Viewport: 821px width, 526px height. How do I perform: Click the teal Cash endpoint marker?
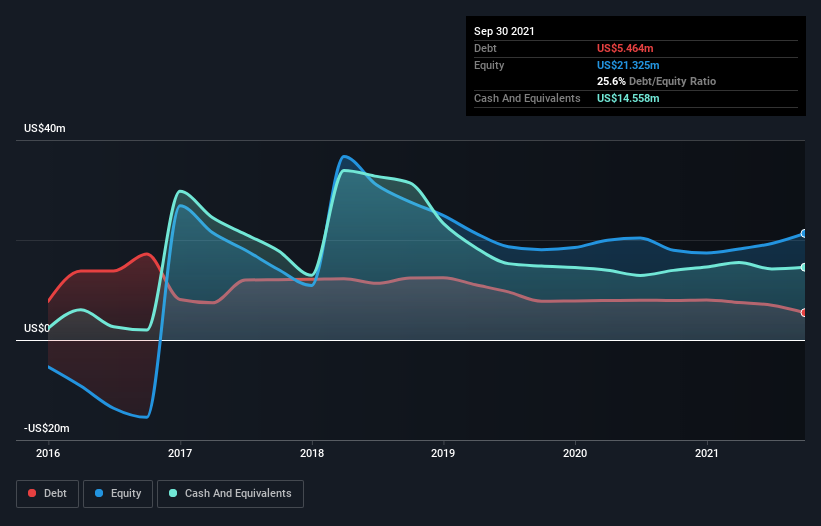804,267
